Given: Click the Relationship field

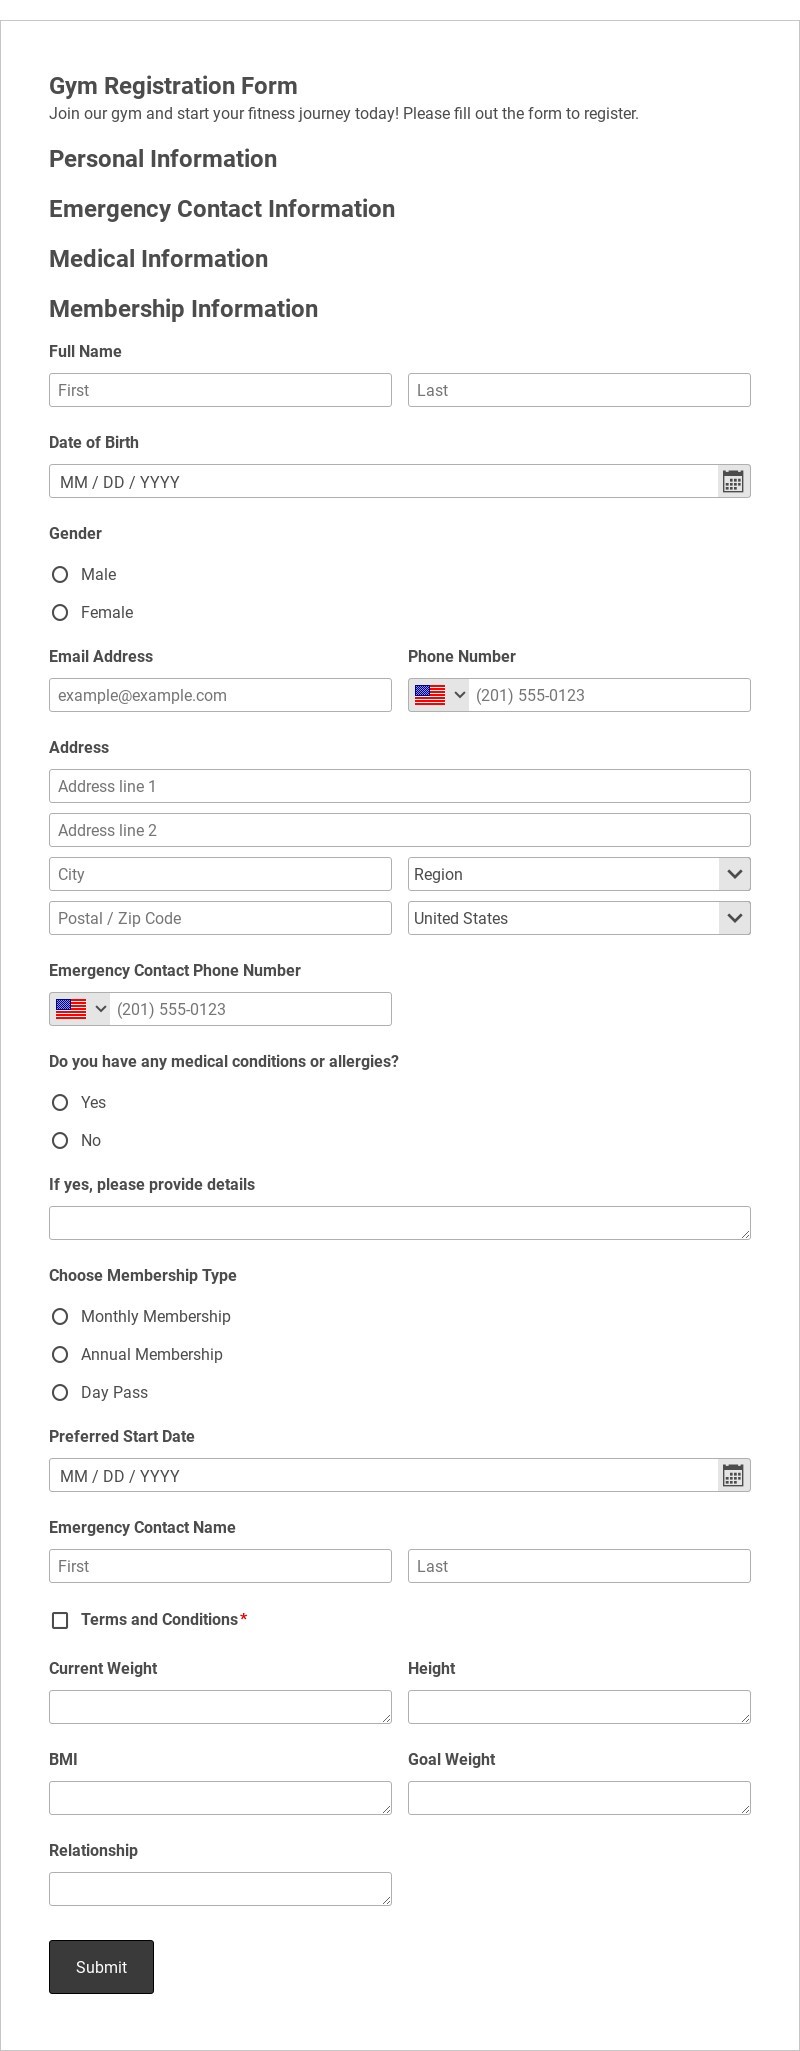Looking at the screenshot, I should [x=220, y=1889].
